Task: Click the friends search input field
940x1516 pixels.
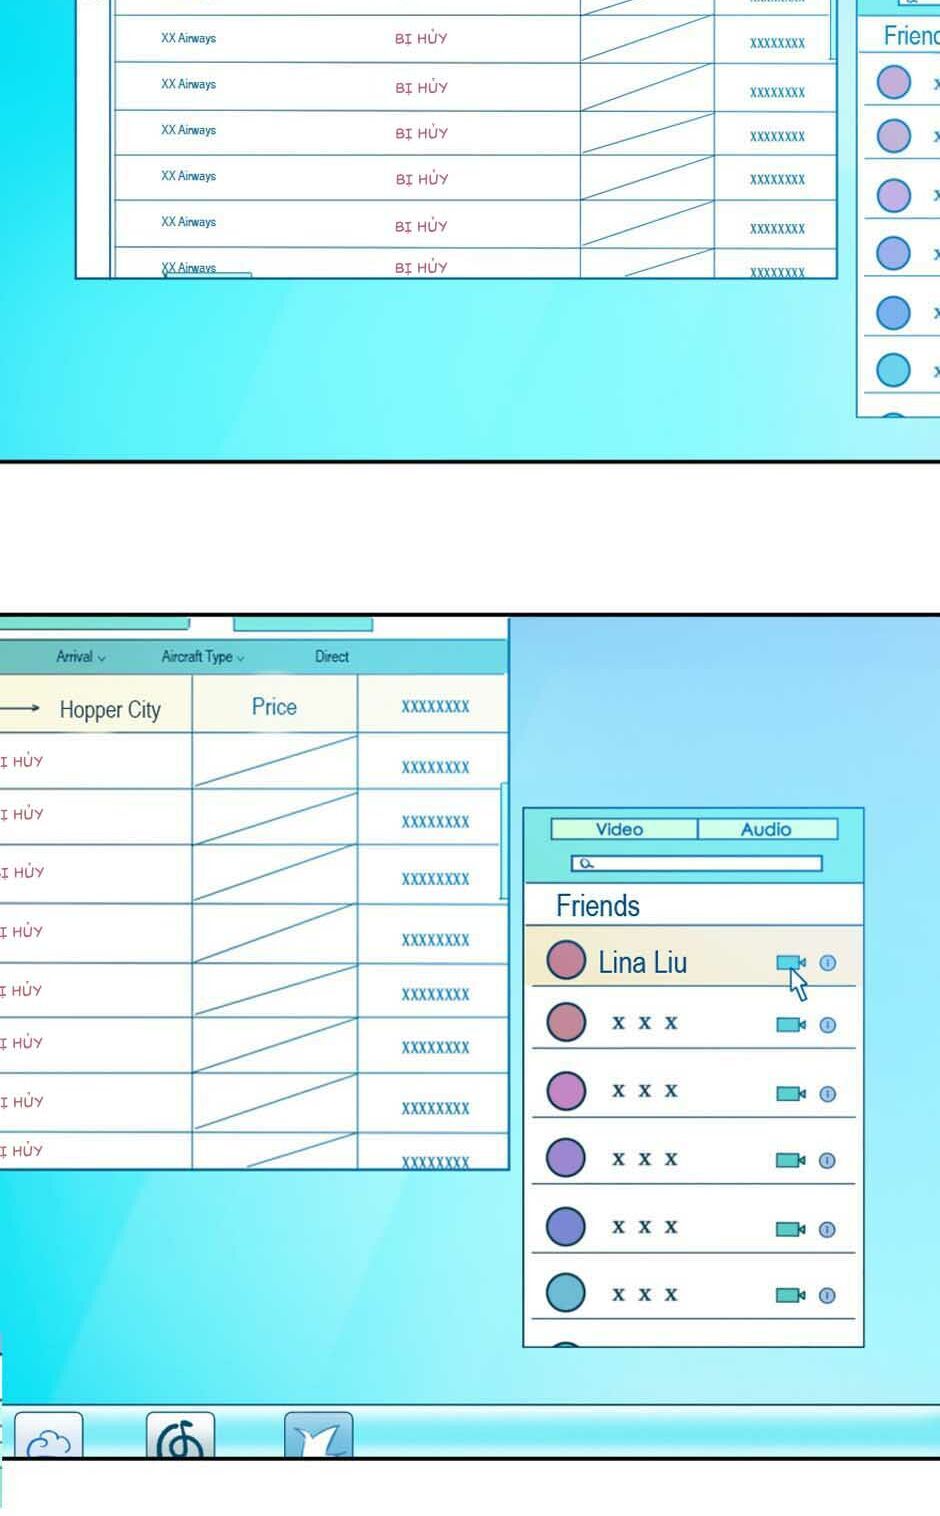Action: pyautogui.click(x=696, y=863)
